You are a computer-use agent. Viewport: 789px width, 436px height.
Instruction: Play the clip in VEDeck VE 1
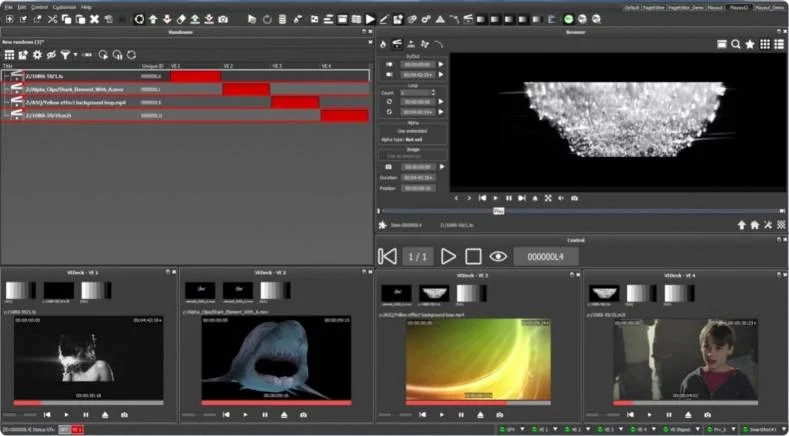pos(66,415)
